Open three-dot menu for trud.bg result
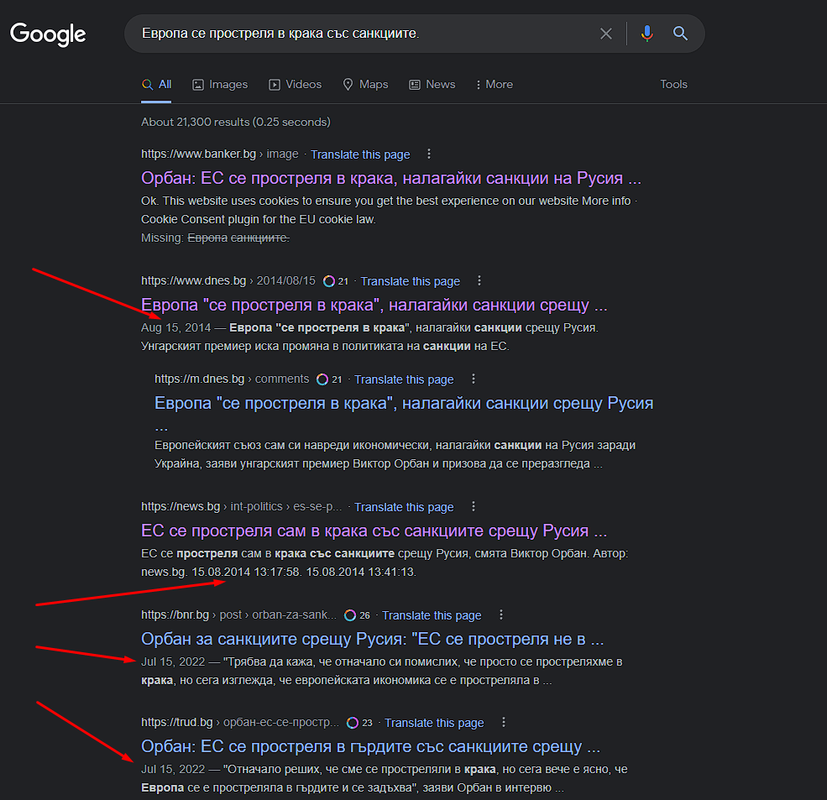827x800 pixels. pyautogui.click(x=504, y=722)
